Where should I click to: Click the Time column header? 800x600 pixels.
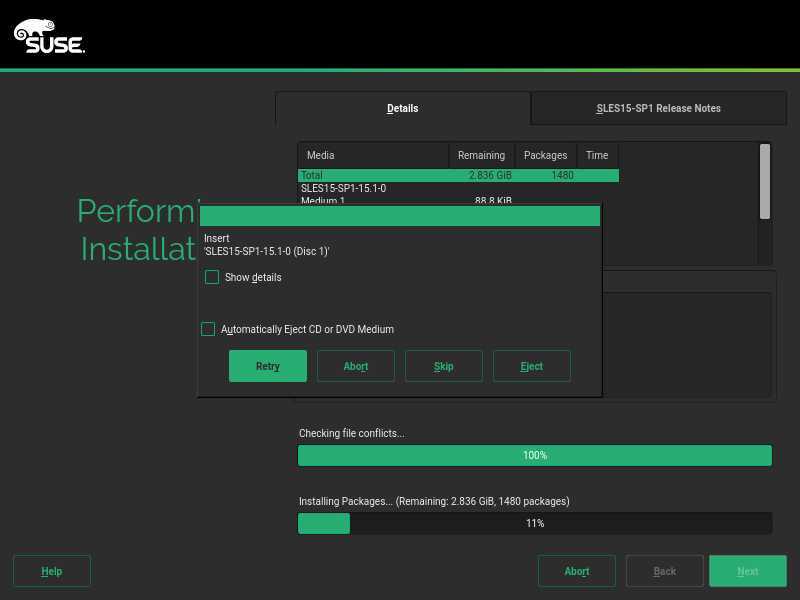597,155
